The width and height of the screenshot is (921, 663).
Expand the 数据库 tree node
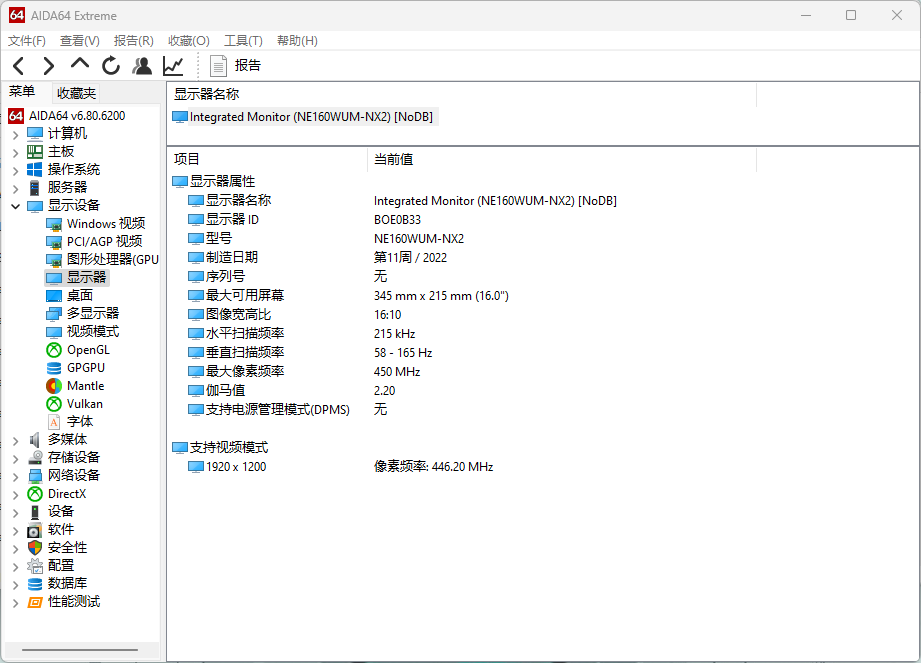pos(16,584)
